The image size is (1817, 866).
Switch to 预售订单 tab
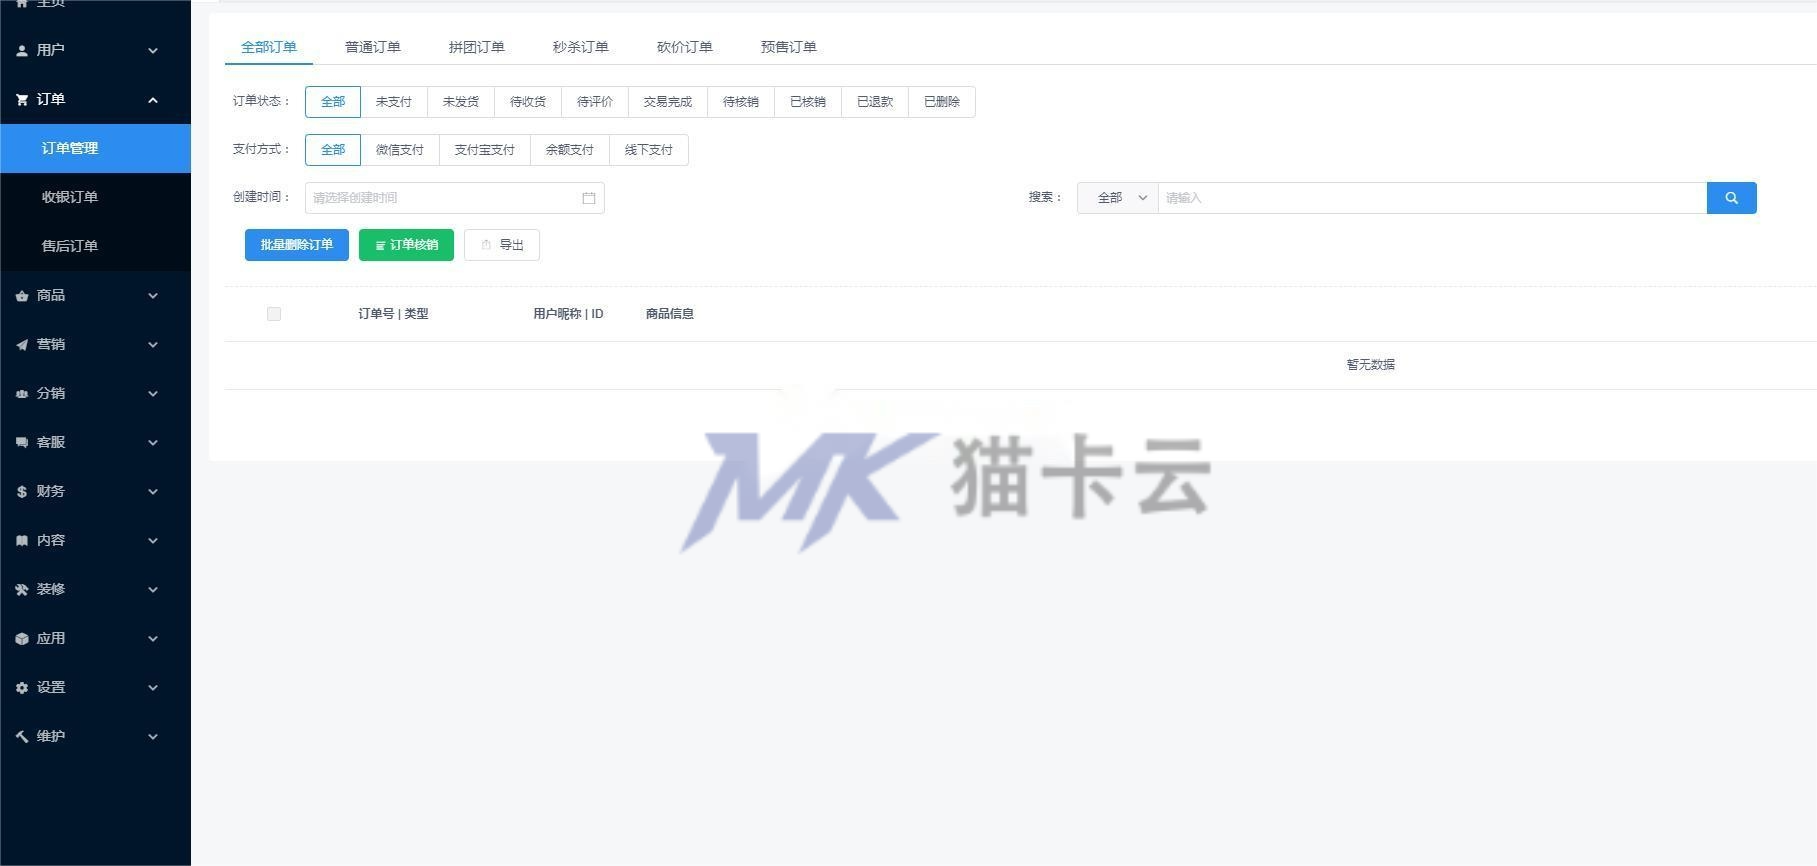pyautogui.click(x=789, y=47)
